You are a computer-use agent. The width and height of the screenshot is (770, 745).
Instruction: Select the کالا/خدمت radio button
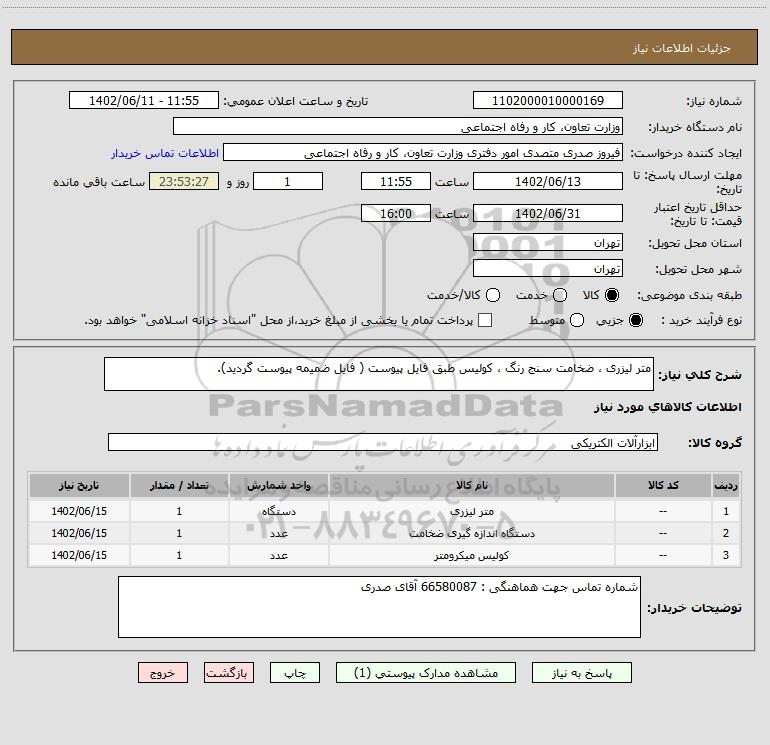(493, 295)
